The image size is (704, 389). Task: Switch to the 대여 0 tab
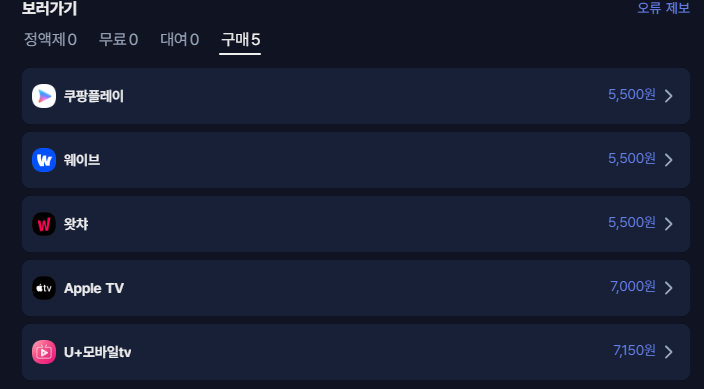tap(180, 40)
